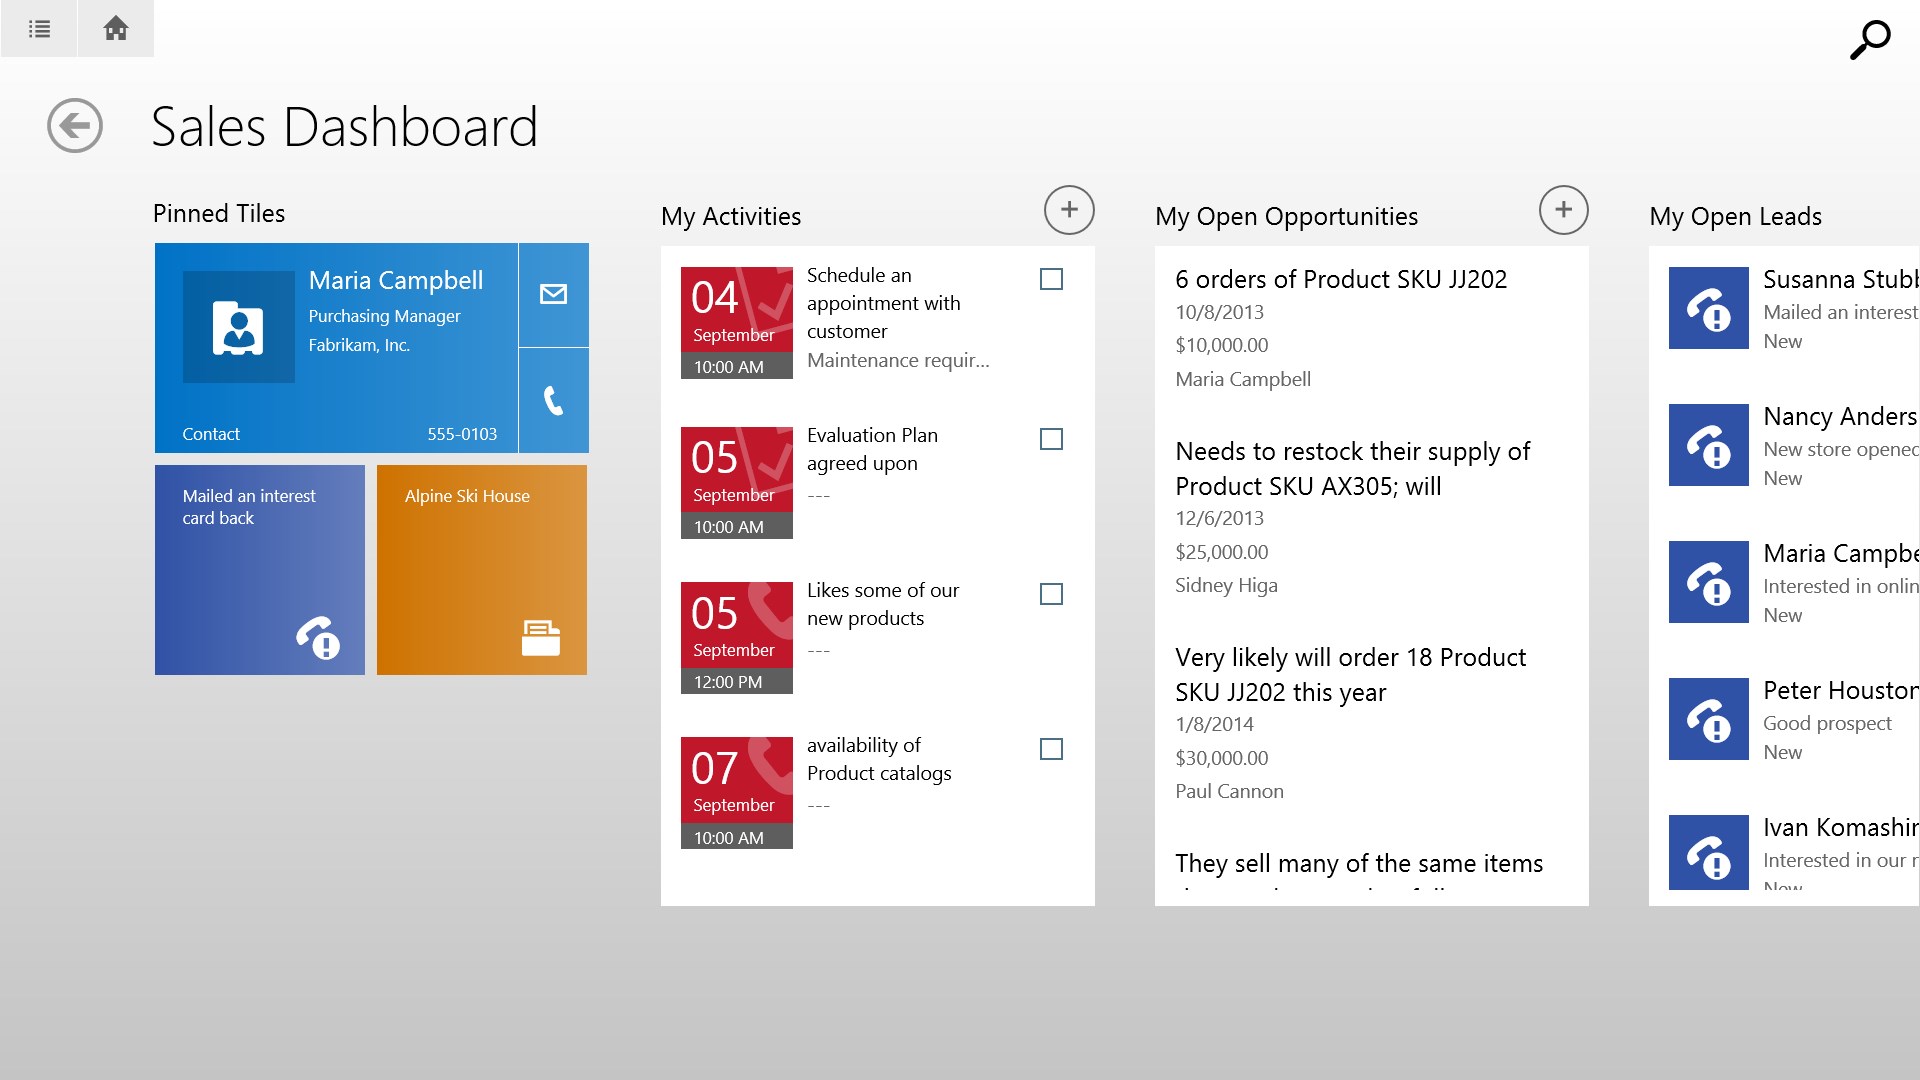
Task: Open the Alpine Ski House tile
Action: (x=482, y=570)
